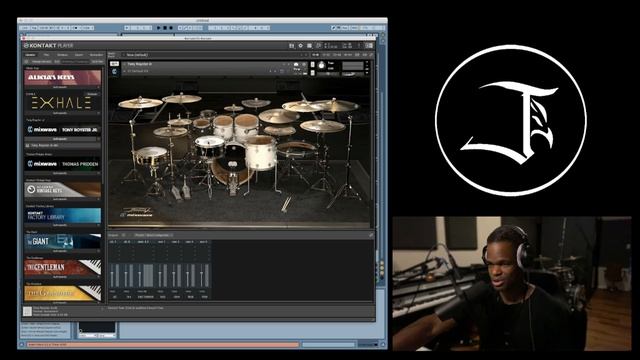Open the Presets / Batch configuration dropdown
Viewport: 640px width, 360px height.
[x=153, y=235]
